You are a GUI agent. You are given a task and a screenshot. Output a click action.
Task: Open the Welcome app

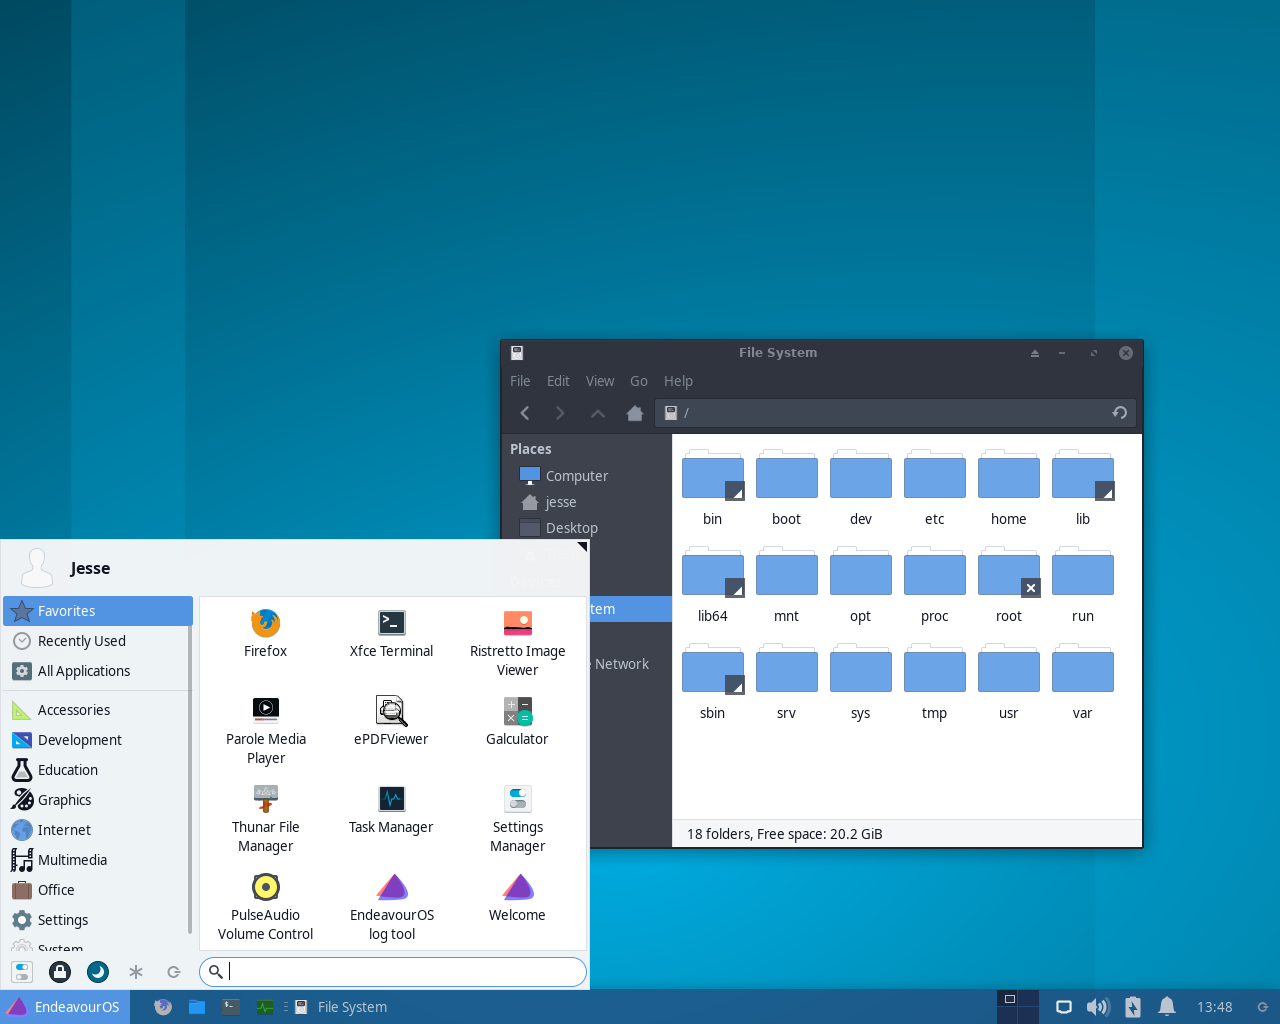click(518, 898)
